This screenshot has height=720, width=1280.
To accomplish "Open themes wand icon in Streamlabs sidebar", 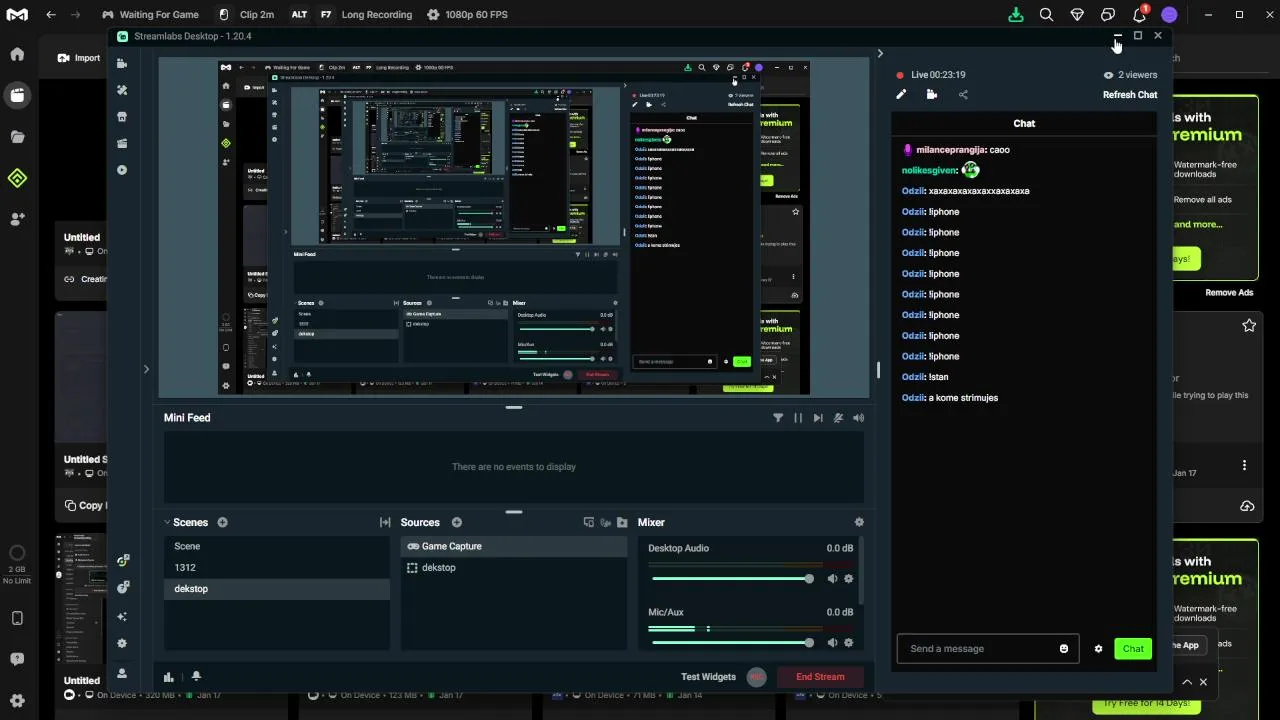I will pyautogui.click(x=122, y=90).
